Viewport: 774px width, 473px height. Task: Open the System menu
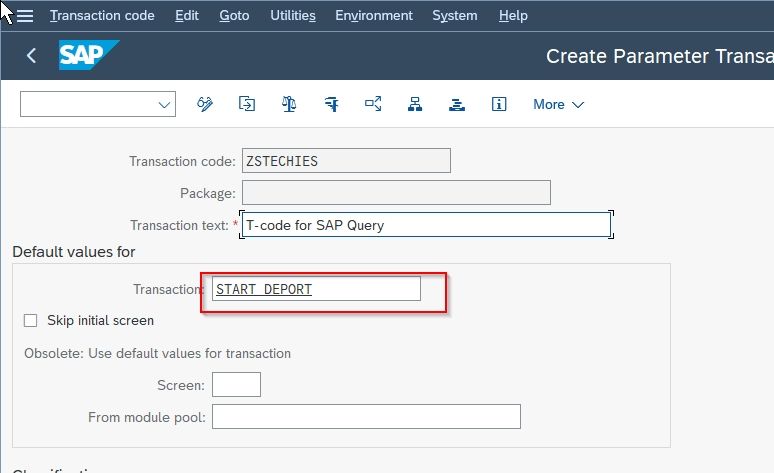click(455, 16)
